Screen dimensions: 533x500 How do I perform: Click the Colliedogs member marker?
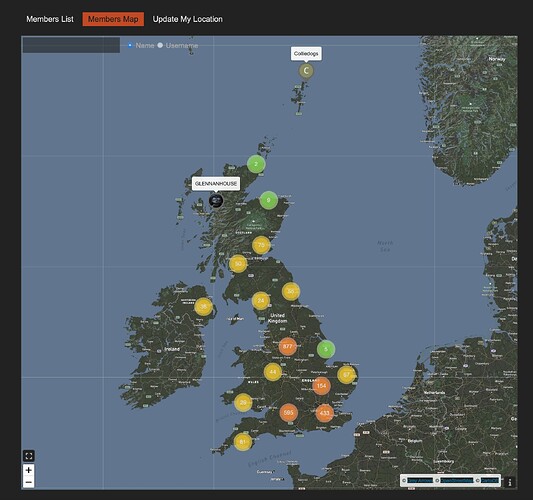(x=306, y=71)
